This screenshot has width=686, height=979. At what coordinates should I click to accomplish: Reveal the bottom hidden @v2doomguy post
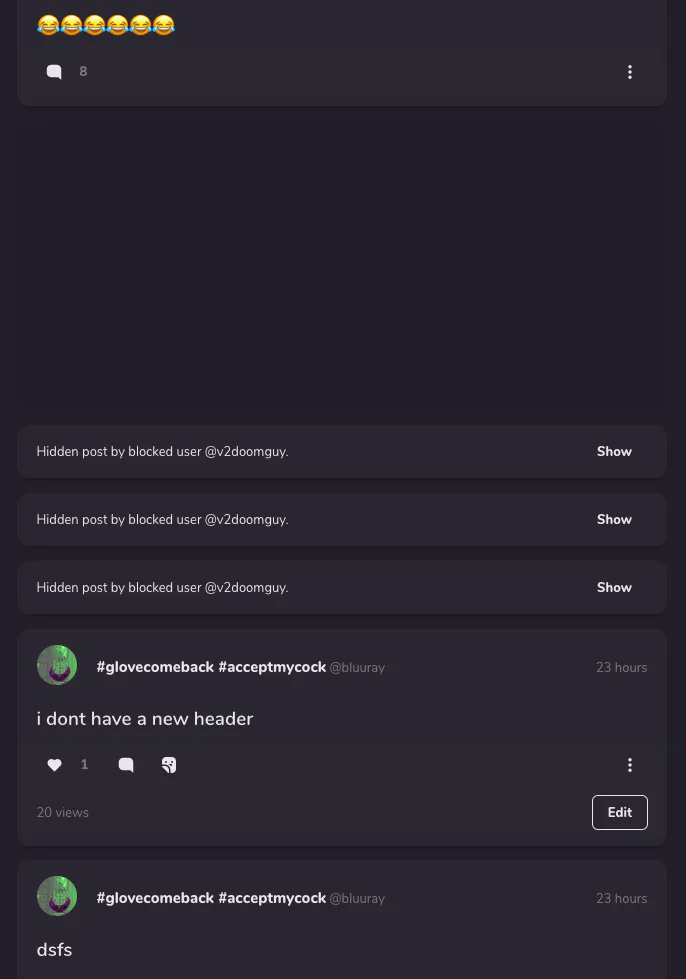pos(614,588)
